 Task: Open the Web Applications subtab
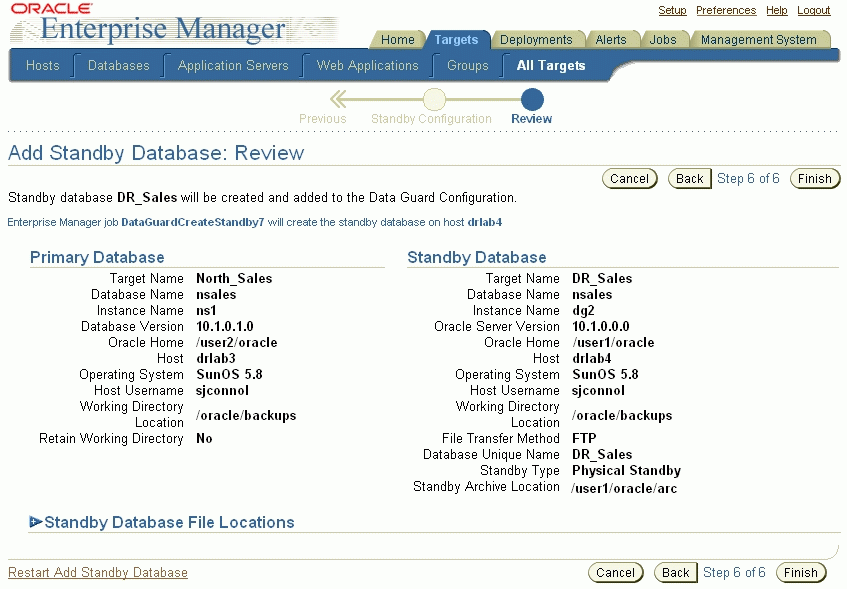tap(367, 66)
